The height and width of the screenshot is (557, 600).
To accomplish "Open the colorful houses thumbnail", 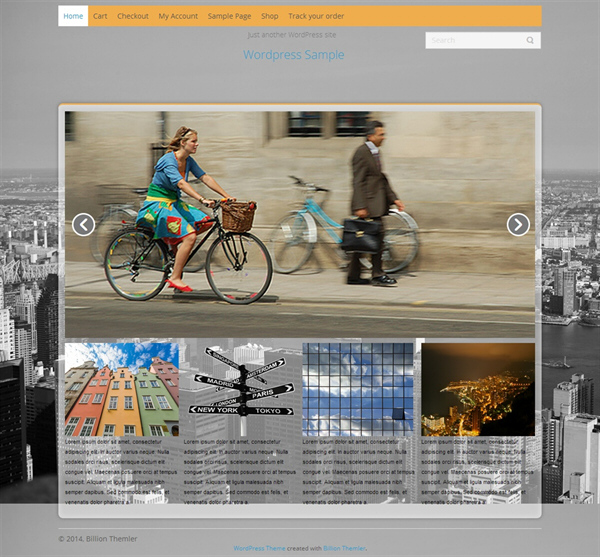I will click(x=121, y=389).
